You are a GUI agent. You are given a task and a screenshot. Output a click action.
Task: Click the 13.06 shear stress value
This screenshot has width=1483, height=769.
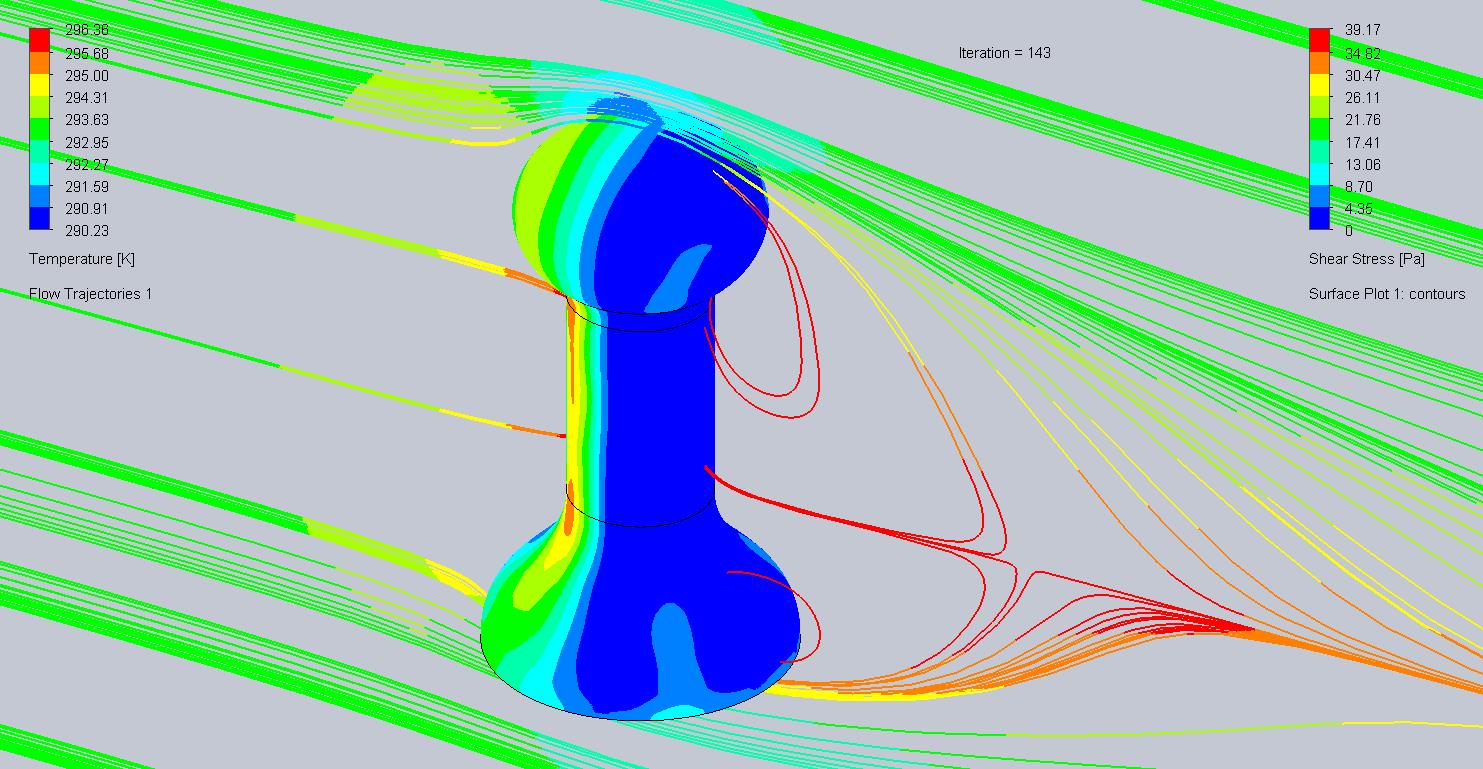(1362, 165)
